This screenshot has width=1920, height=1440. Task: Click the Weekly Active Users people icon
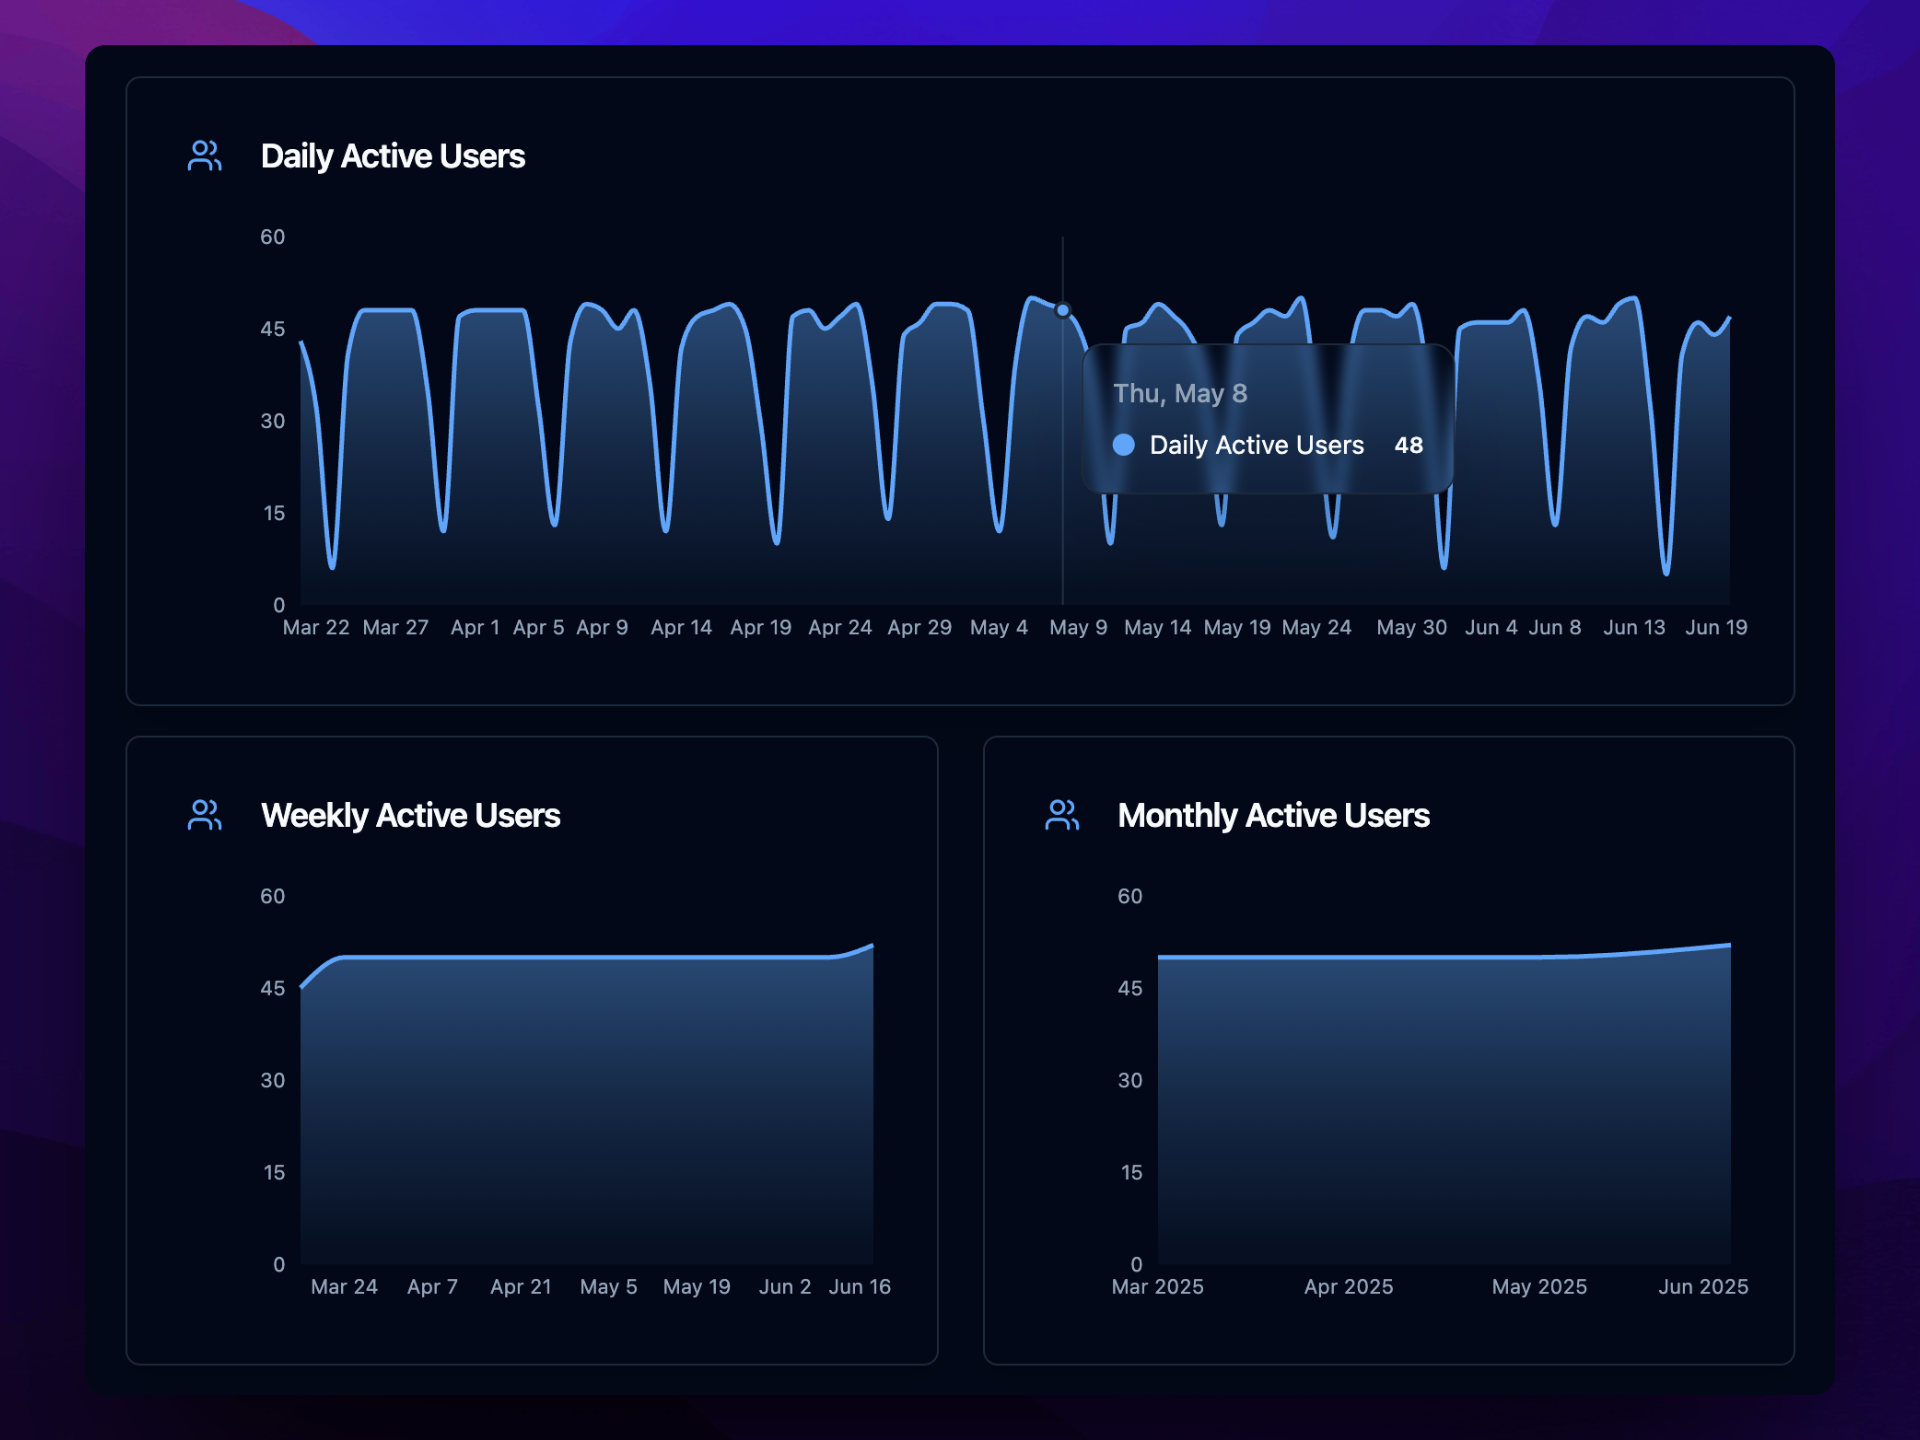coord(204,815)
